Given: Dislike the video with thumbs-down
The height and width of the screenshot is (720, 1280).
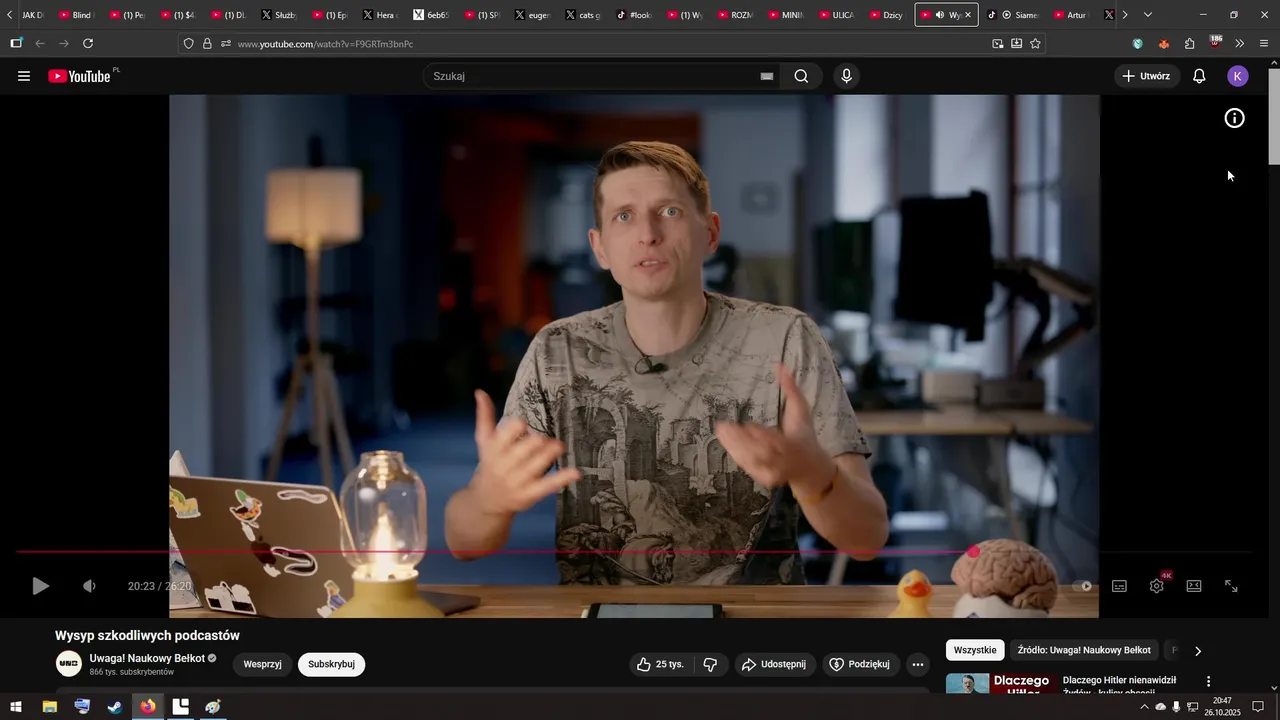Looking at the screenshot, I should click(711, 664).
